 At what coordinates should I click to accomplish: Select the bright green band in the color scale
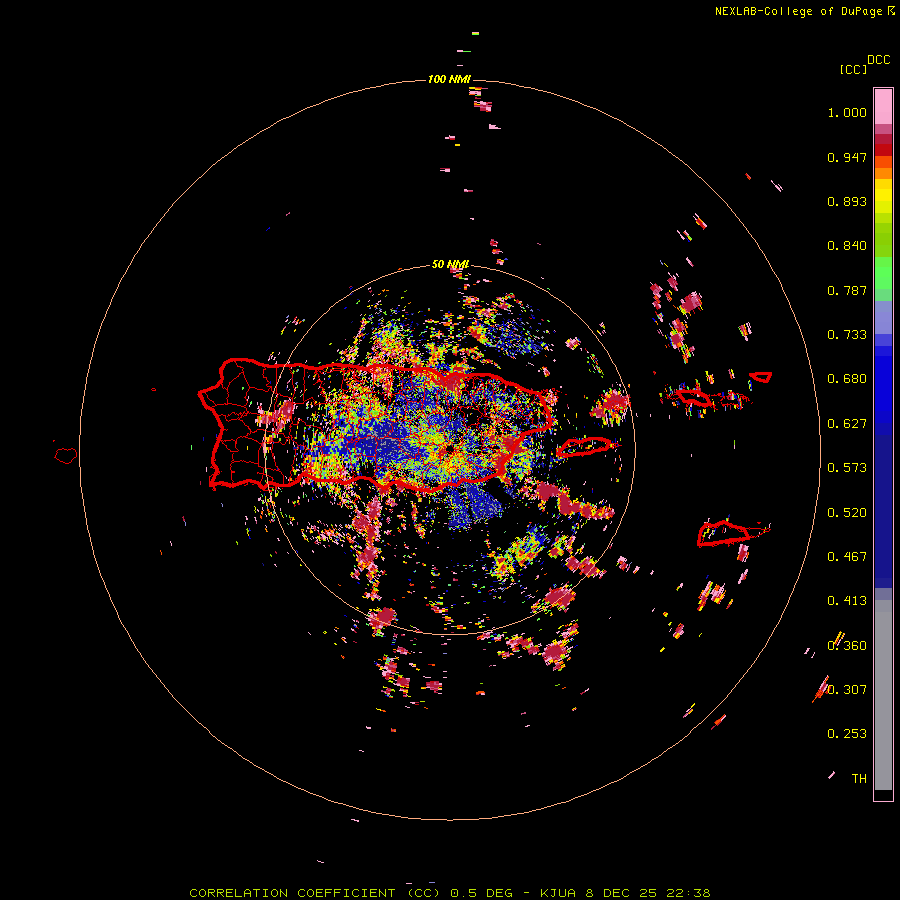click(x=883, y=273)
